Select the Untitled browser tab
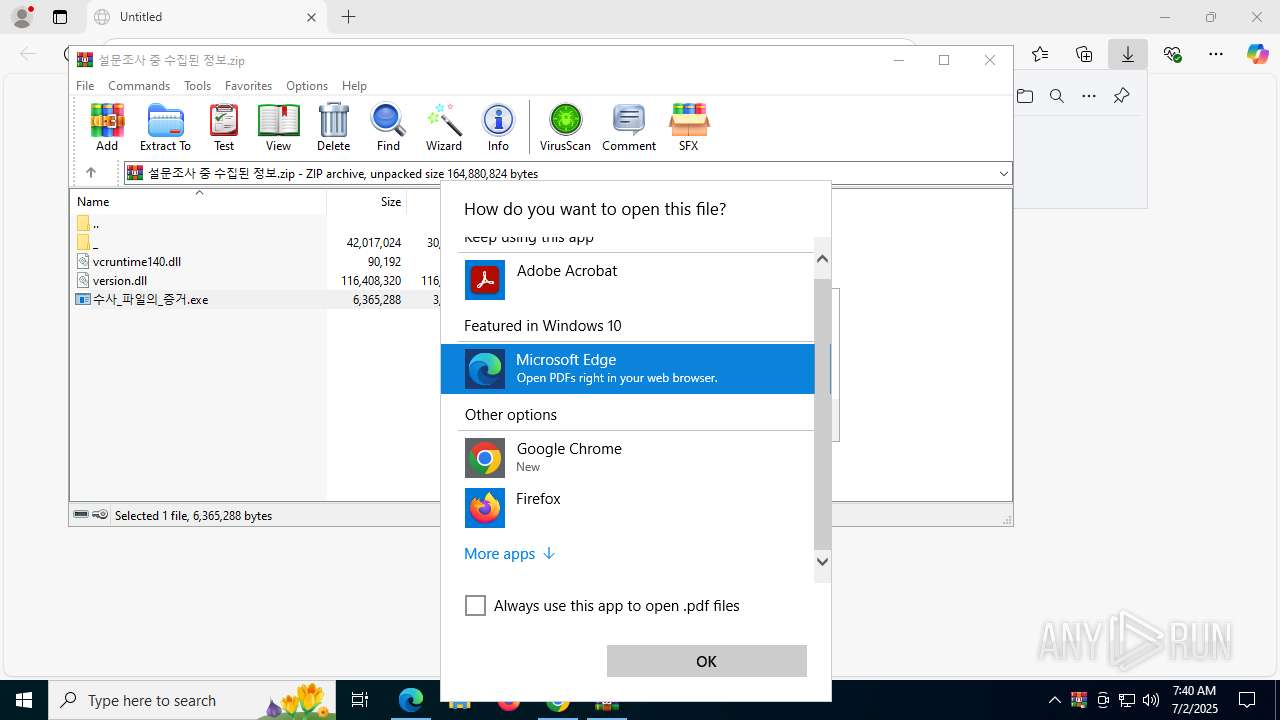Screen dimensions: 1280x720 (205, 17)
